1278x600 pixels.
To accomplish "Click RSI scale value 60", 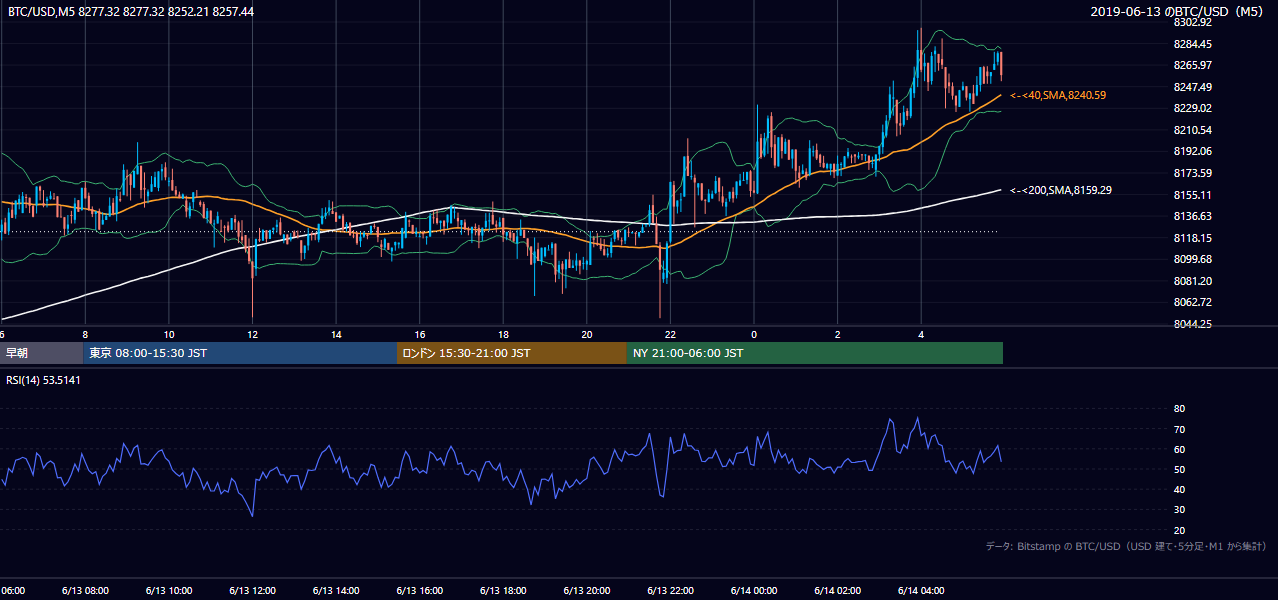I will tap(1179, 449).
